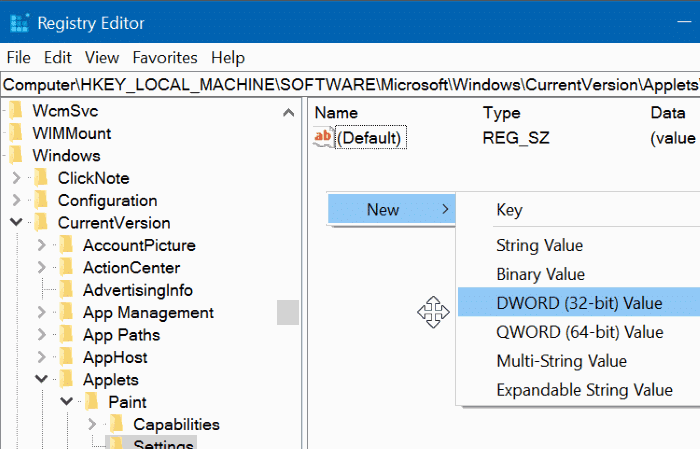Select the Settings key under Paint

point(163,444)
